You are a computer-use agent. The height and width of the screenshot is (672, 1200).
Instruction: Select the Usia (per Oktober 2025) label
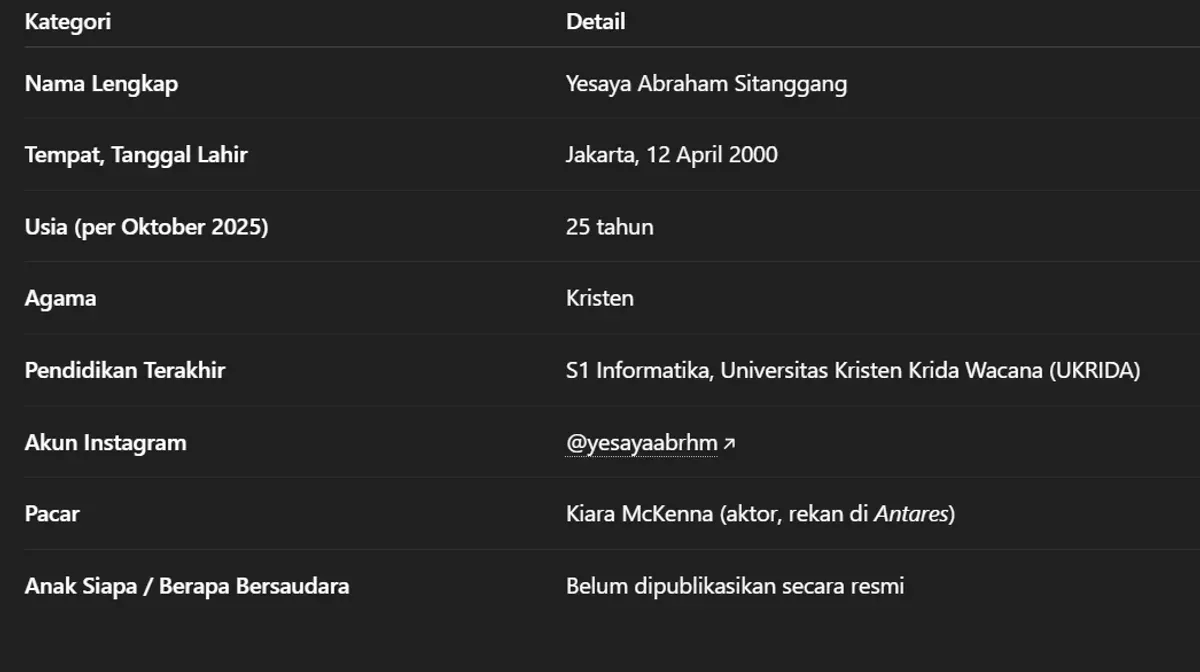click(x=146, y=227)
